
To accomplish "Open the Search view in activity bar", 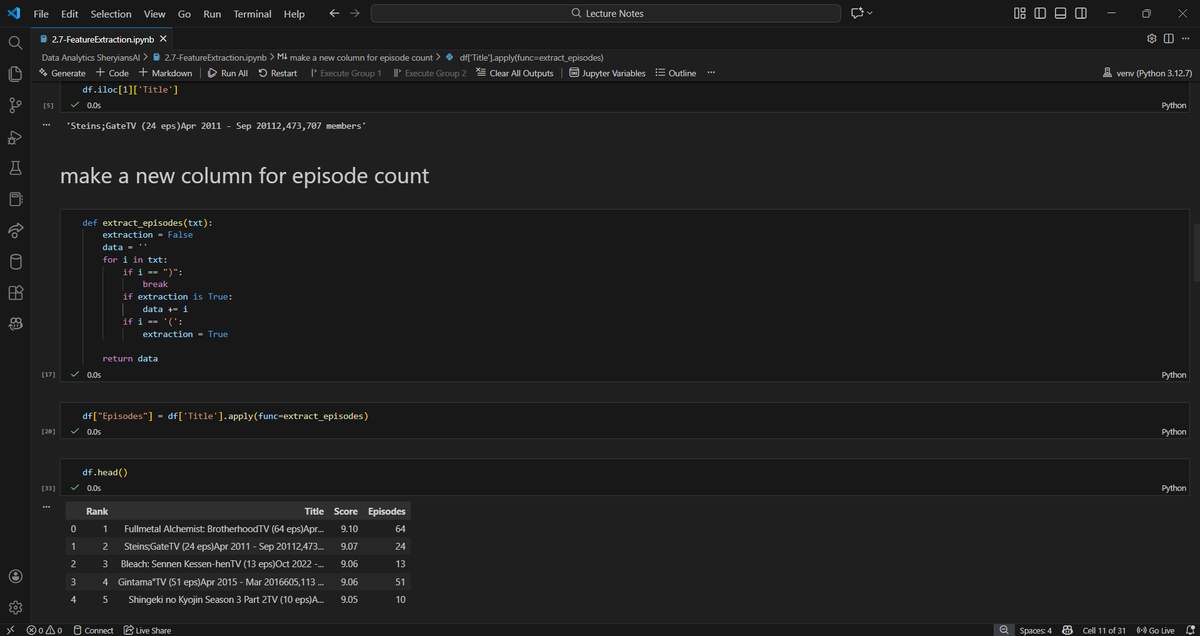I will click(x=15, y=43).
